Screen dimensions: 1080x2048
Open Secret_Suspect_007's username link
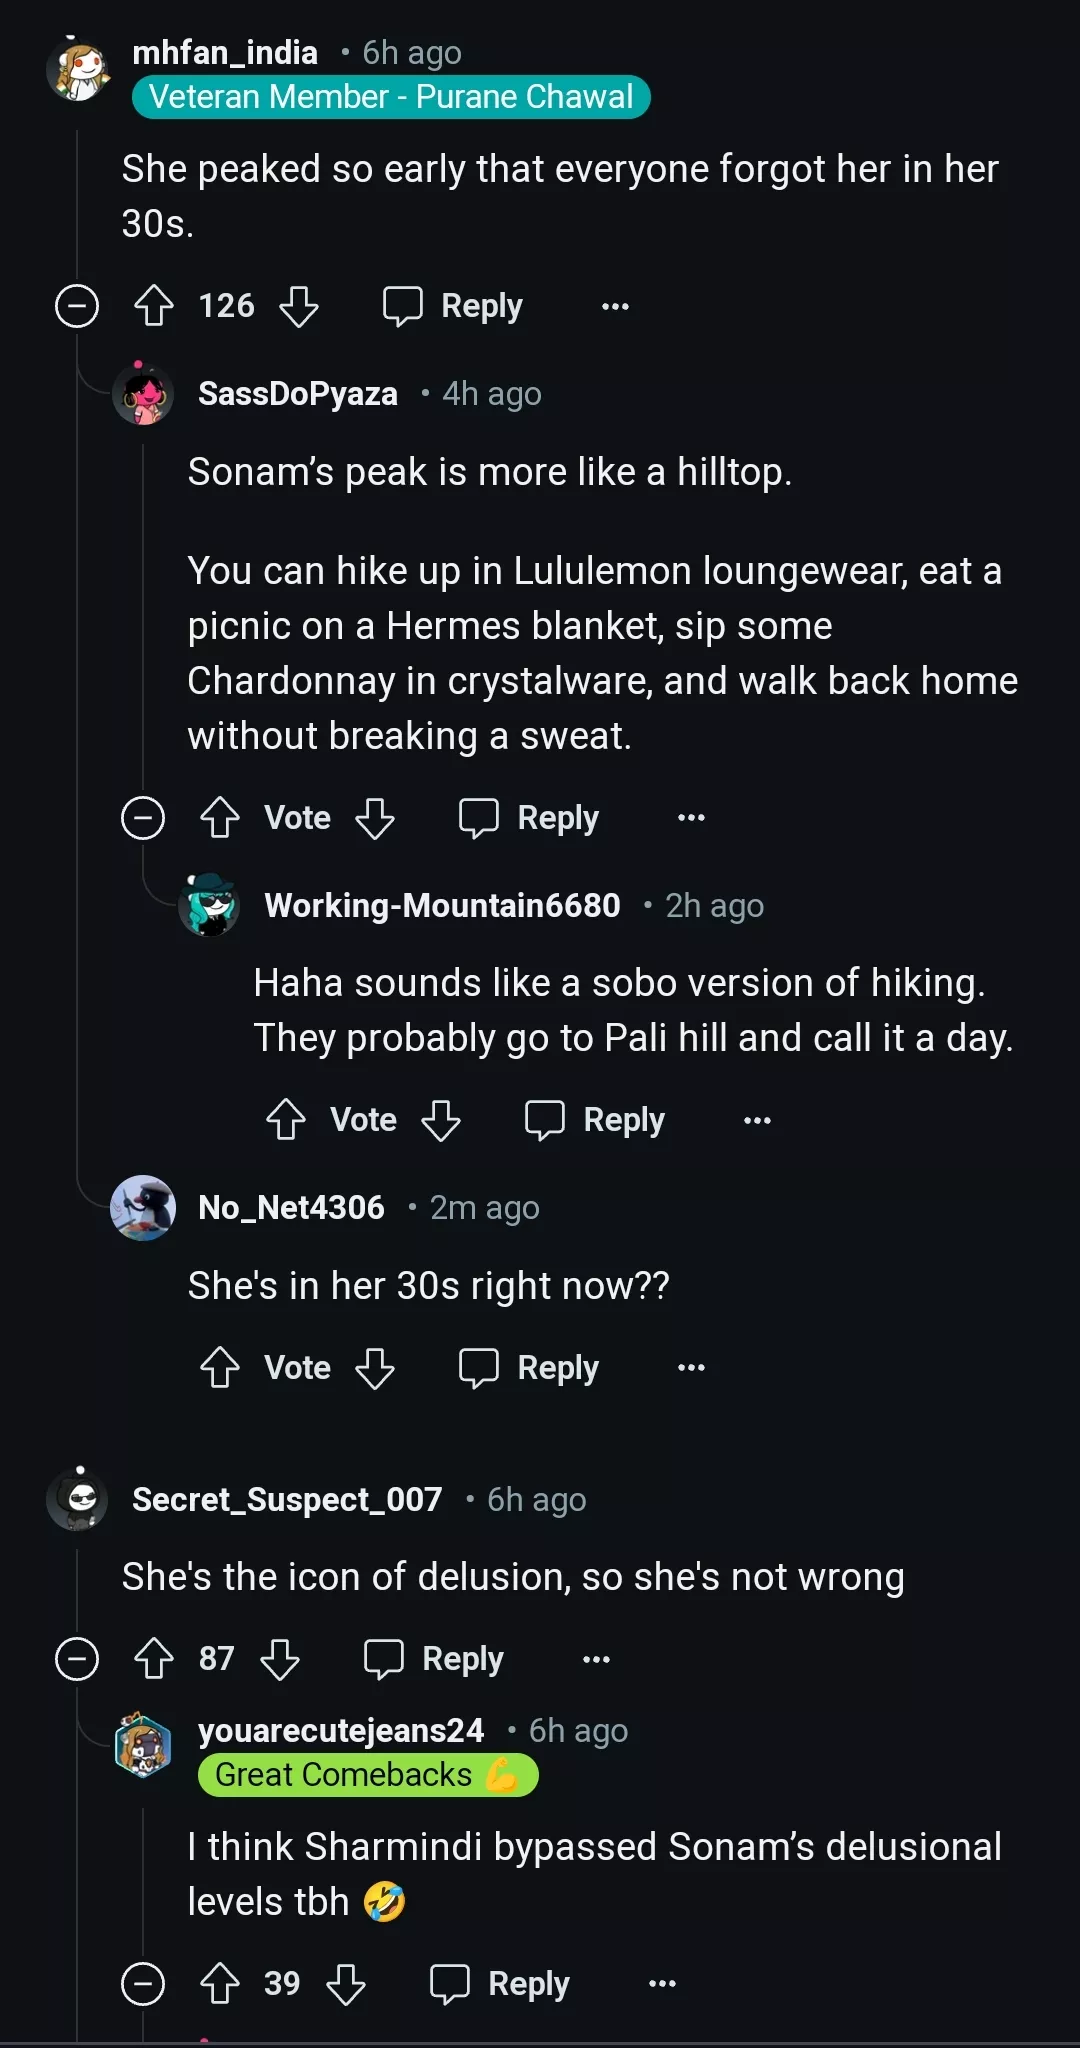point(287,1500)
